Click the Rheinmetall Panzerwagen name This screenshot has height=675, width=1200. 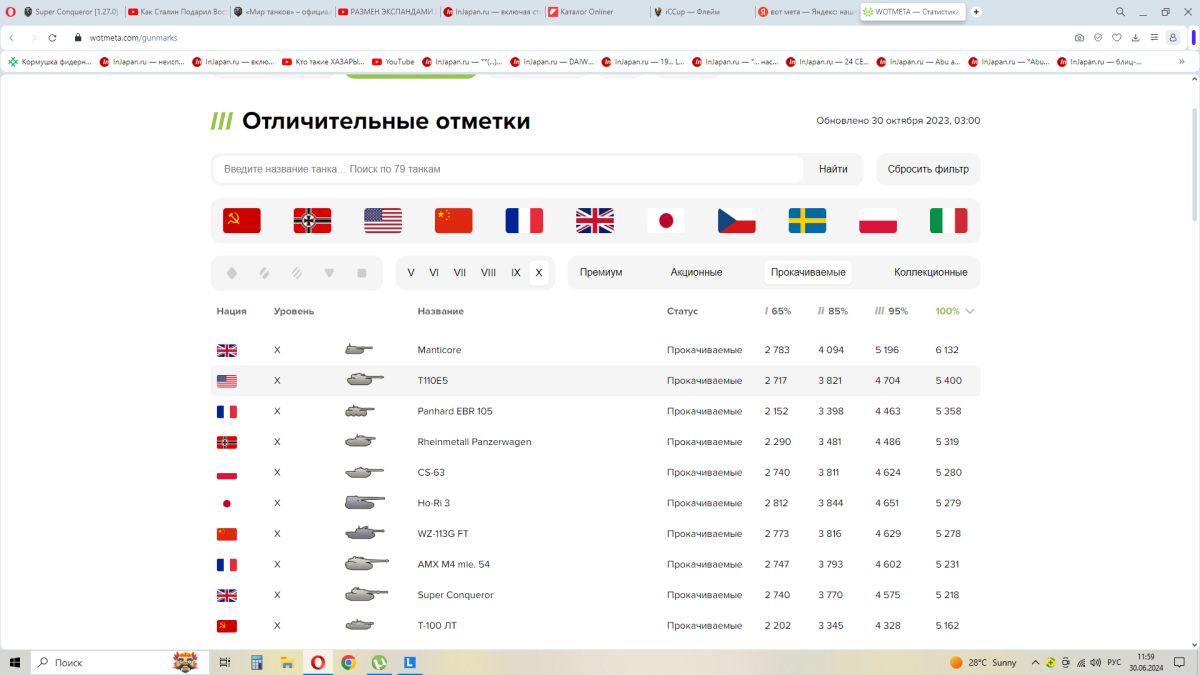tap(474, 442)
